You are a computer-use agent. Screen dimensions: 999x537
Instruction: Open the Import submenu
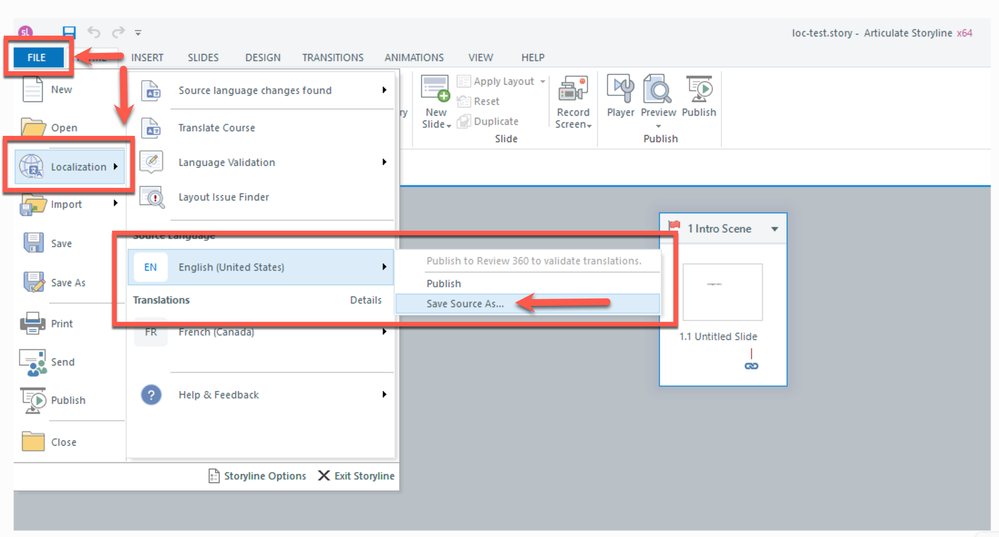pos(67,204)
